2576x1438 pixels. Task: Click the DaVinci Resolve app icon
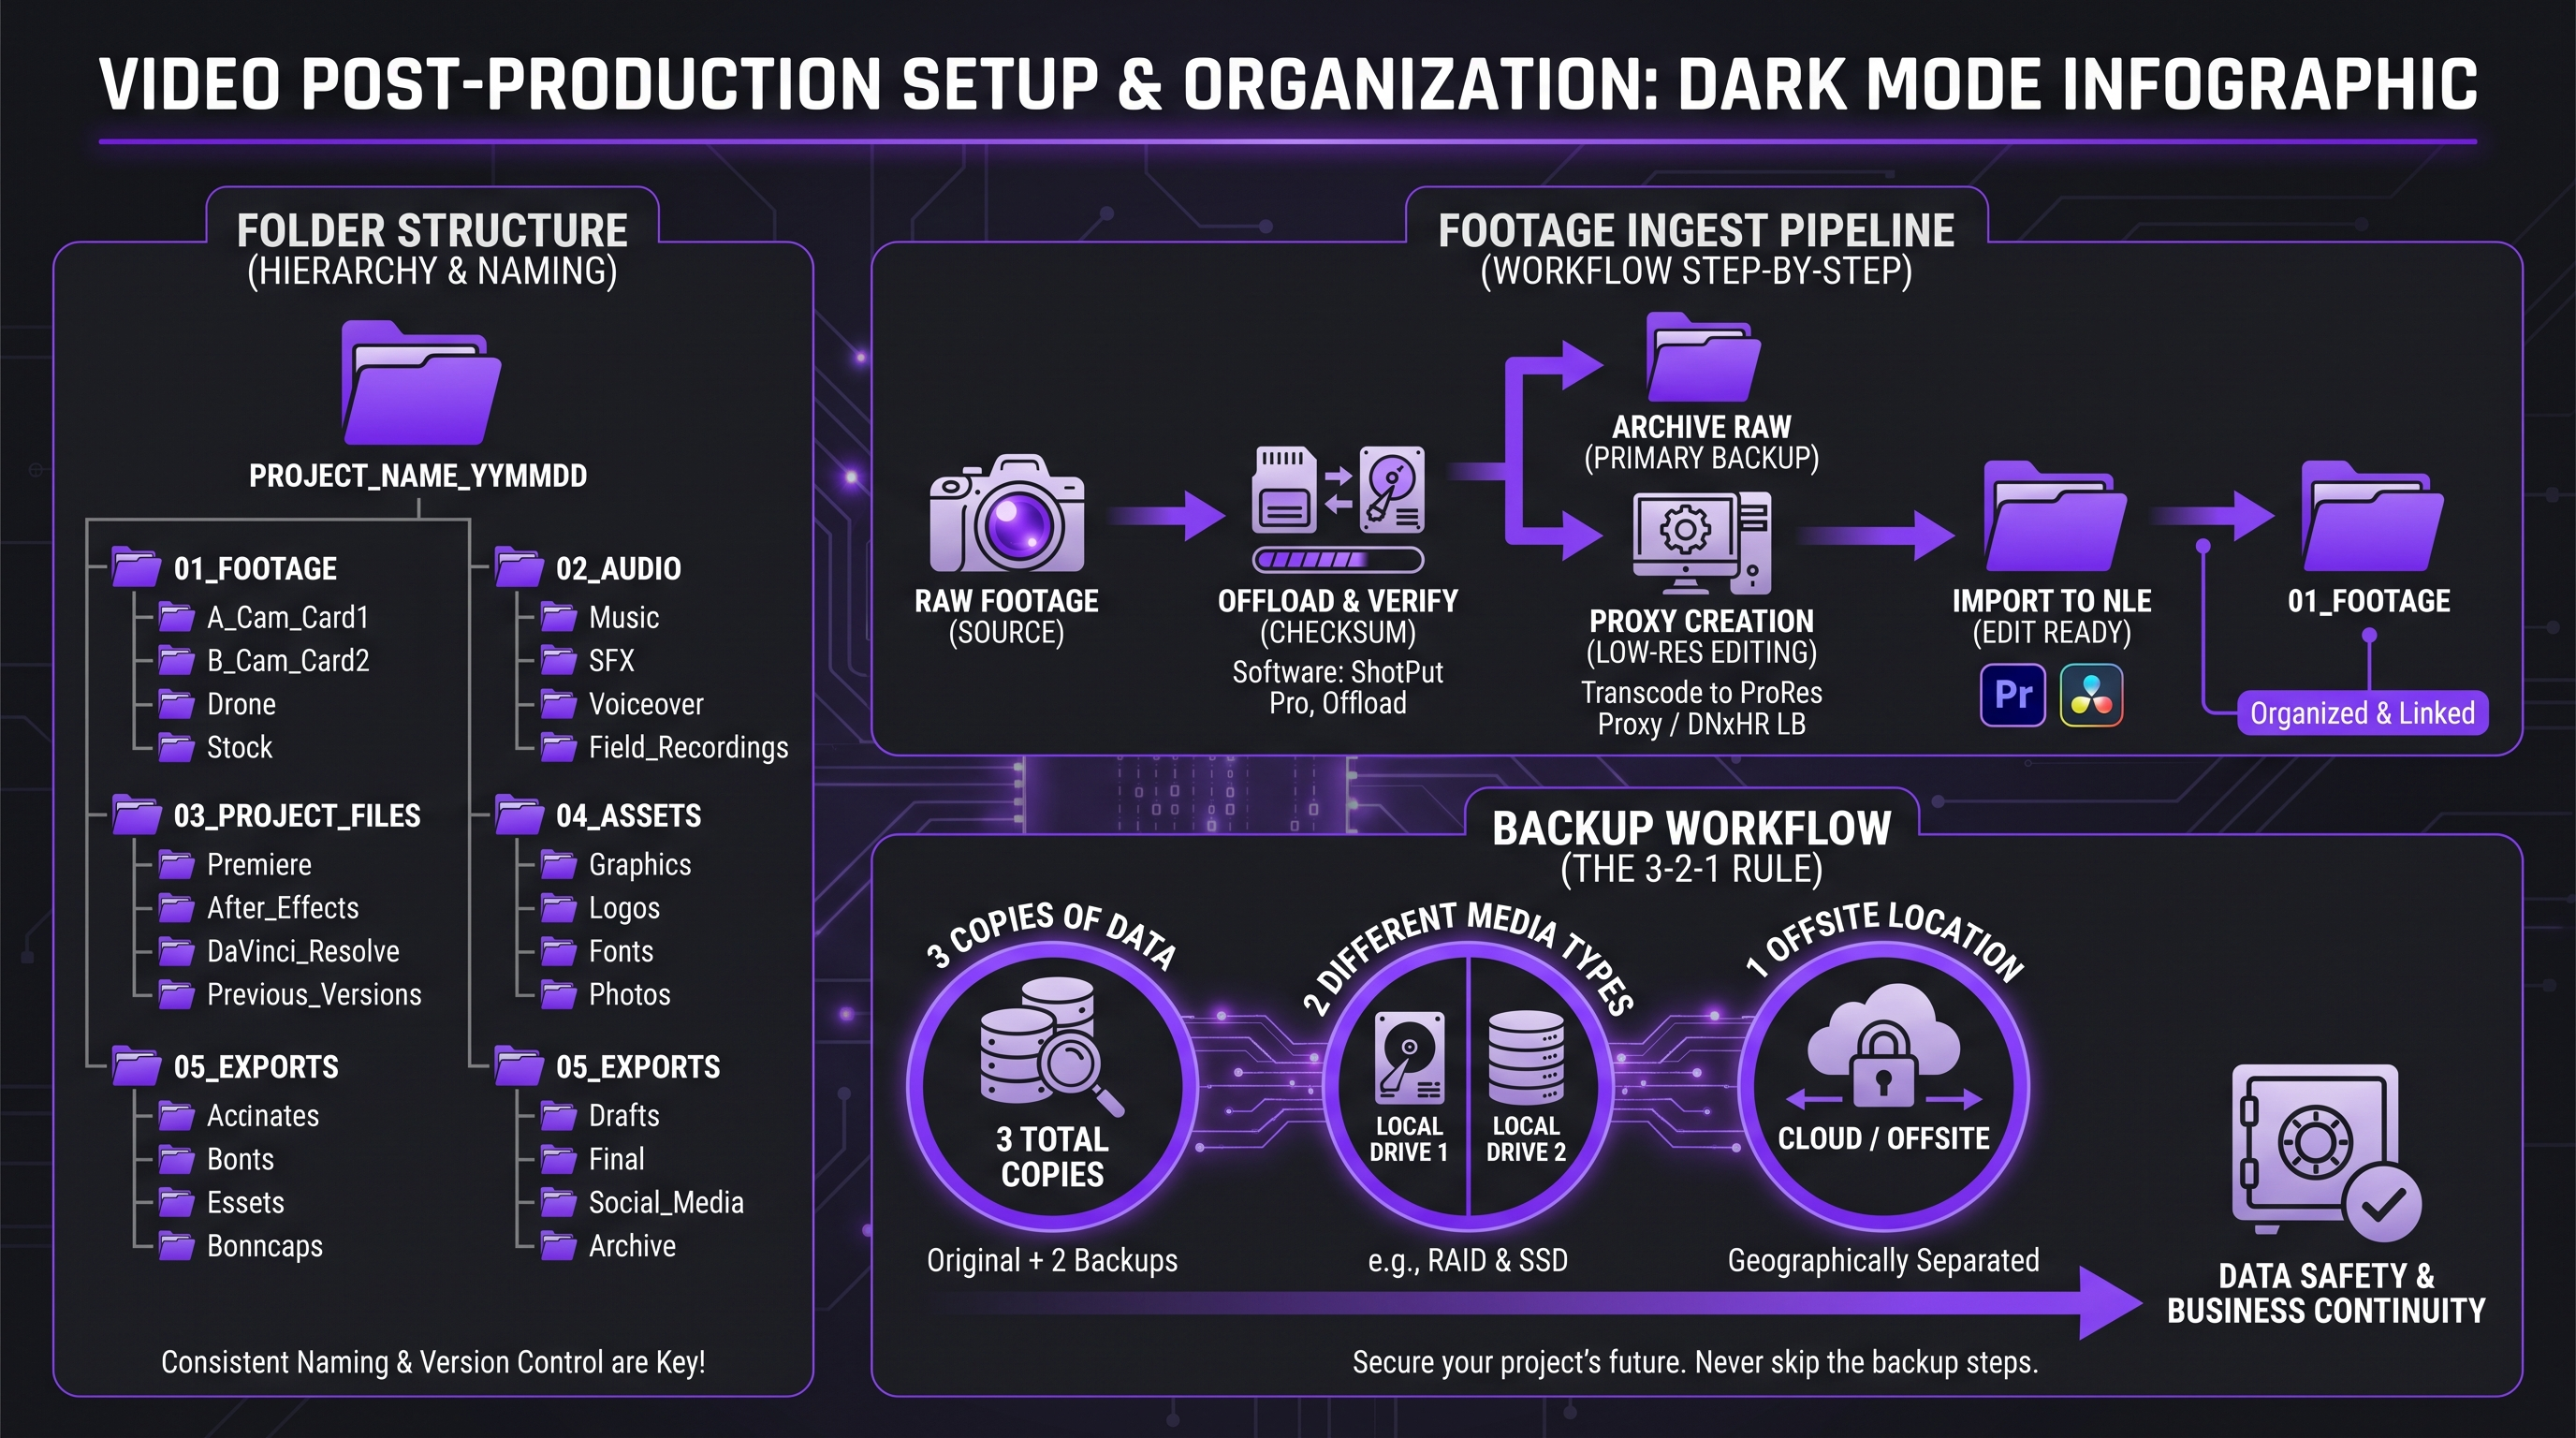(x=2091, y=695)
